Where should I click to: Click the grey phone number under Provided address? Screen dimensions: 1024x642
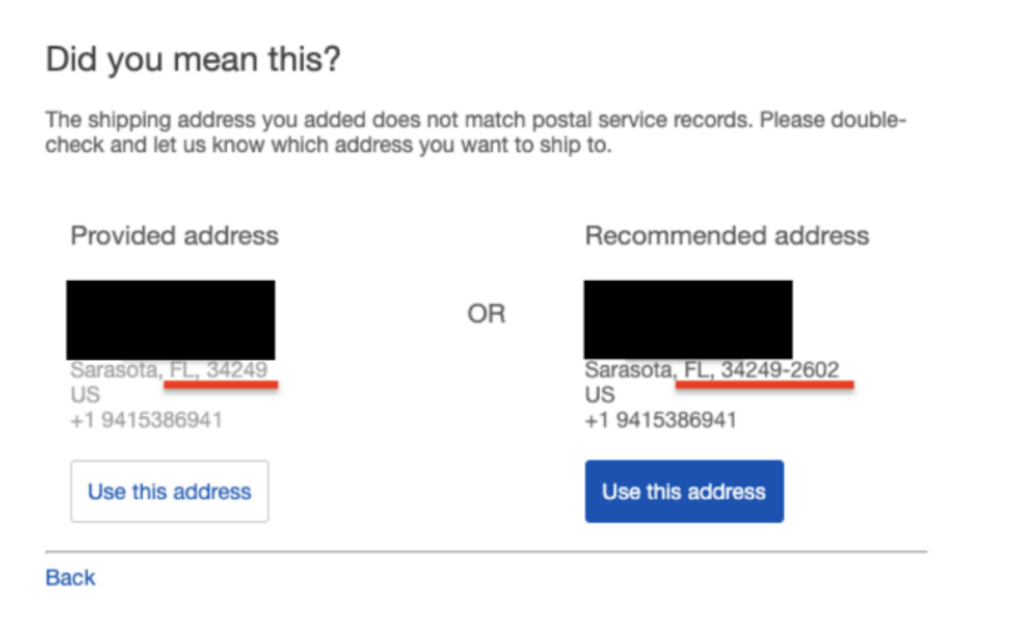(146, 420)
